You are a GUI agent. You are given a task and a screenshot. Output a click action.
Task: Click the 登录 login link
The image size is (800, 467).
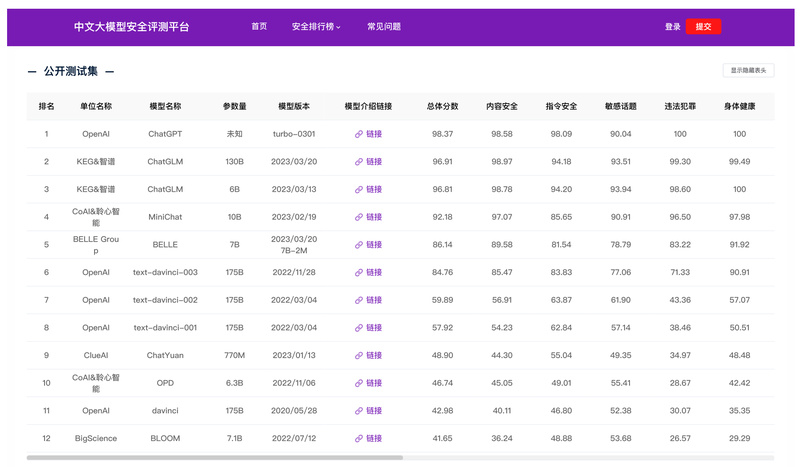point(672,27)
